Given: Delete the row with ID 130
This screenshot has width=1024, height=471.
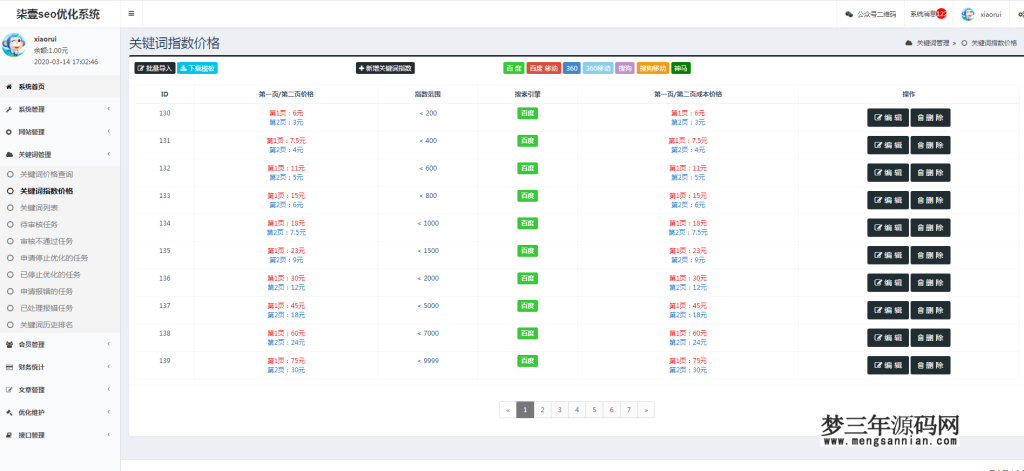Looking at the screenshot, I should pyautogui.click(x=931, y=117).
